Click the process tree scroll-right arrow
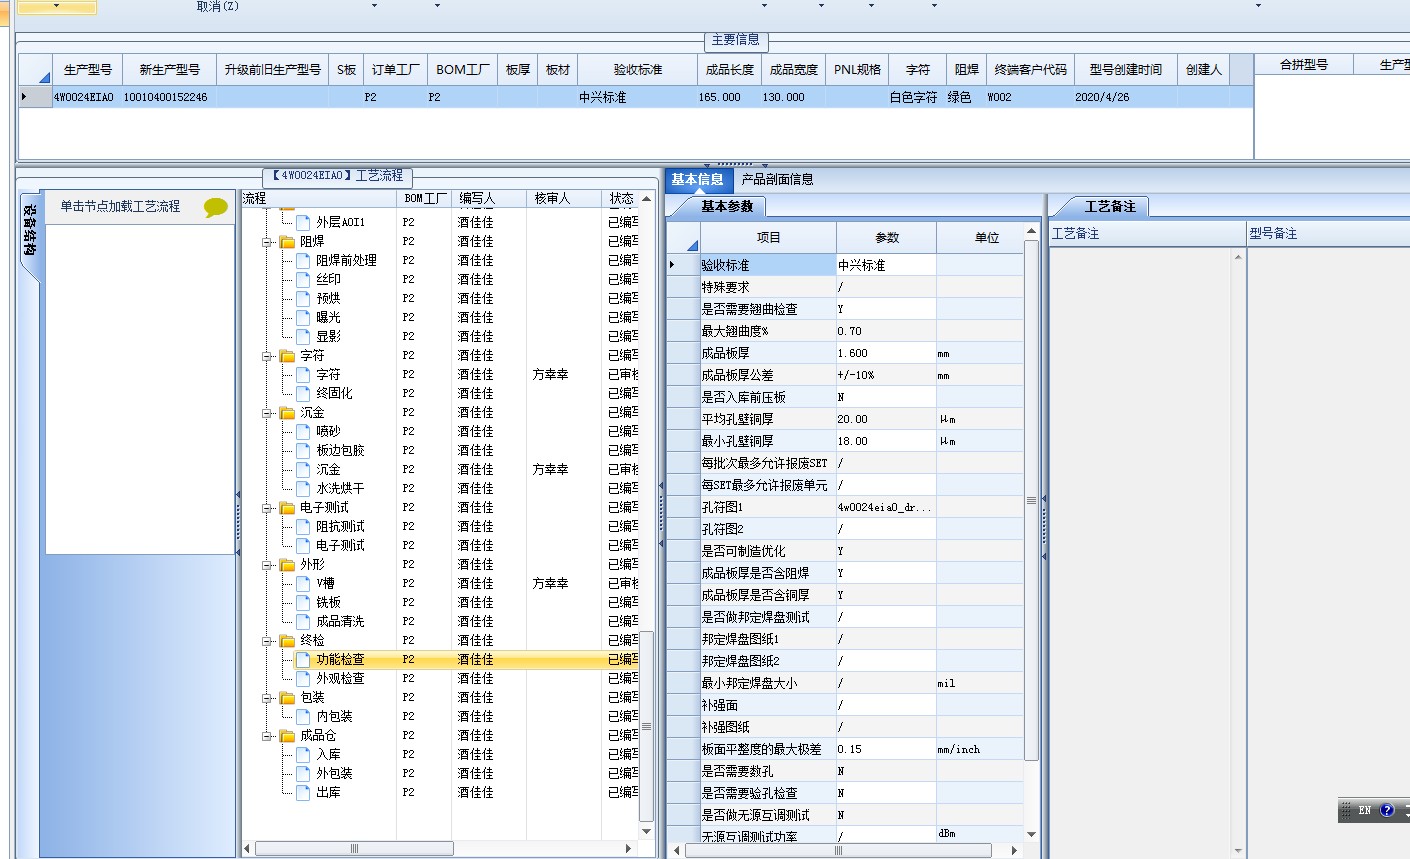 629,849
